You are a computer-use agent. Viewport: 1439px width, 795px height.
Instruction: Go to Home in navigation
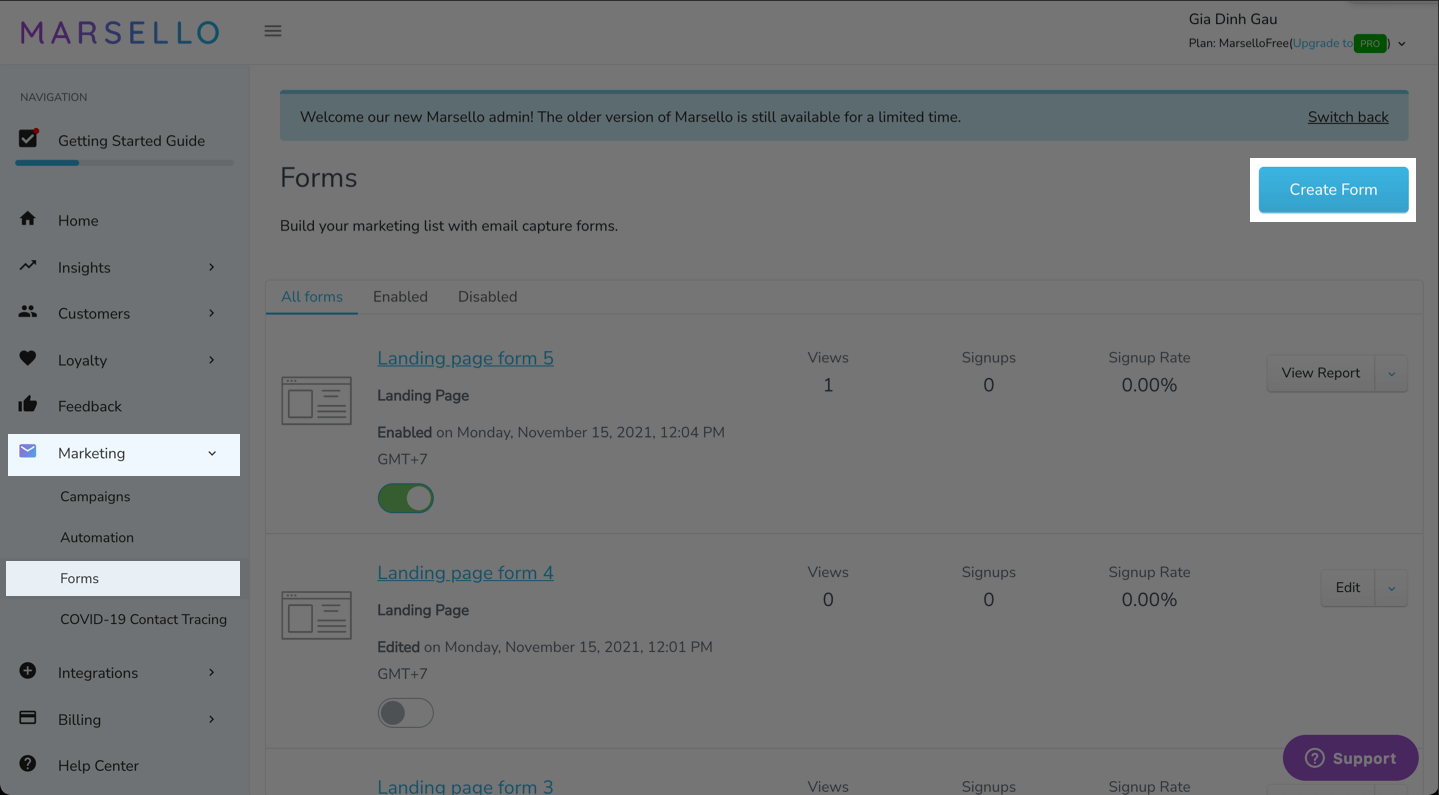pos(78,220)
